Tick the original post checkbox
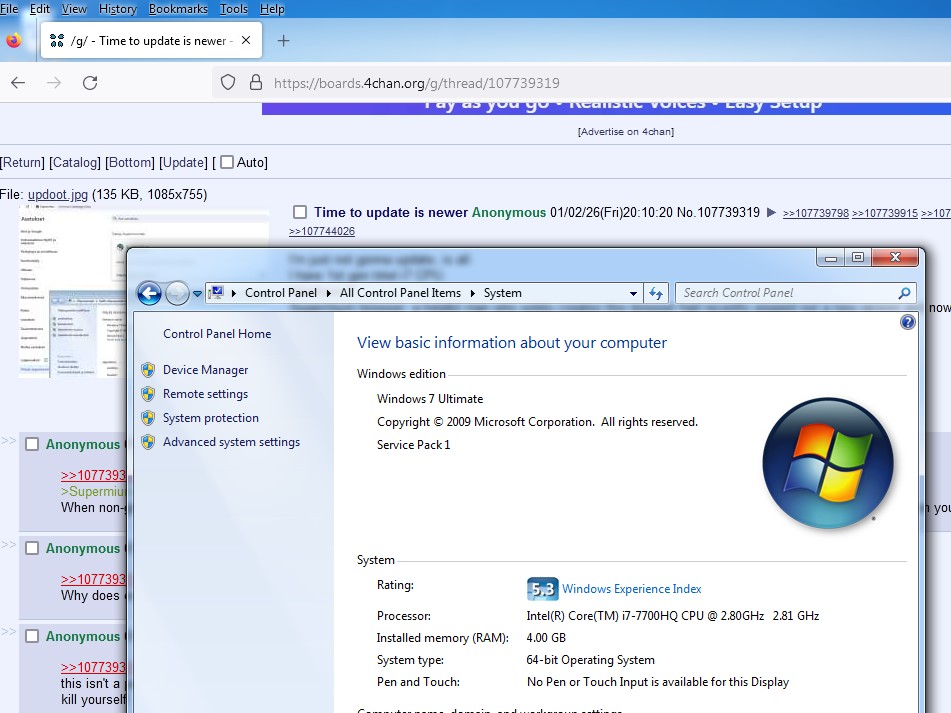 300,212
